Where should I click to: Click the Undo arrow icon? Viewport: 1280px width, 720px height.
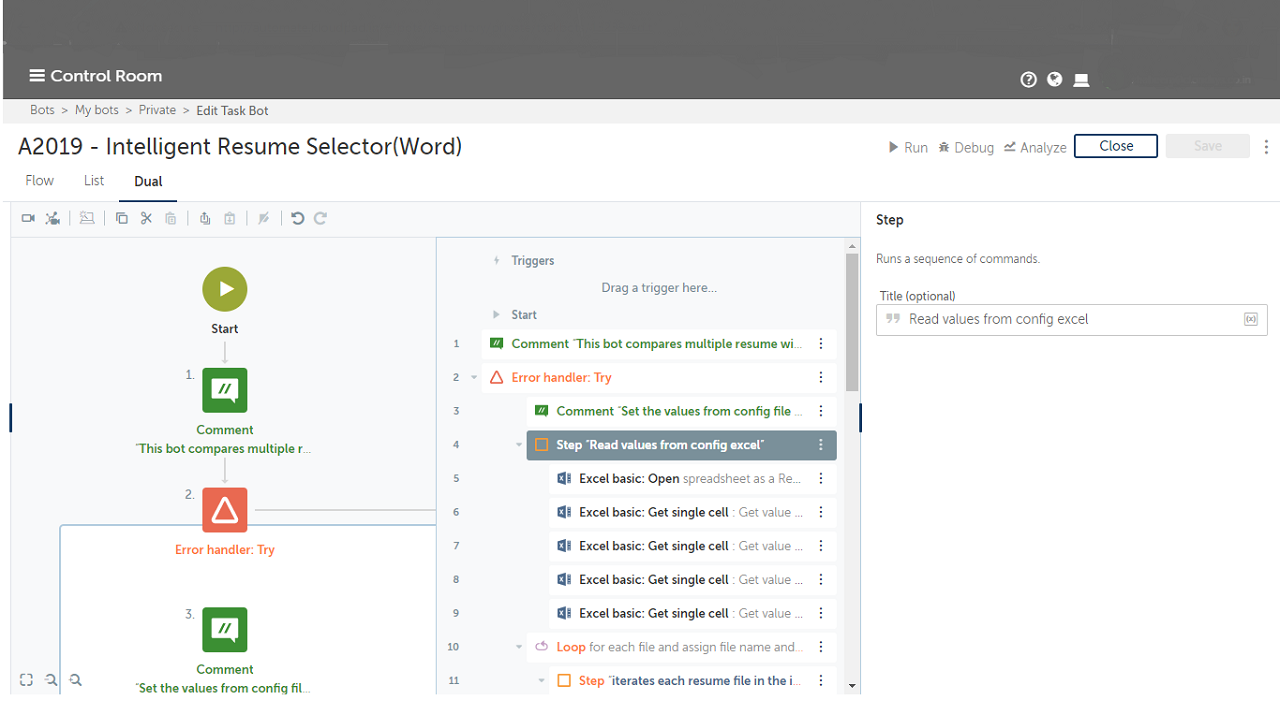297,218
